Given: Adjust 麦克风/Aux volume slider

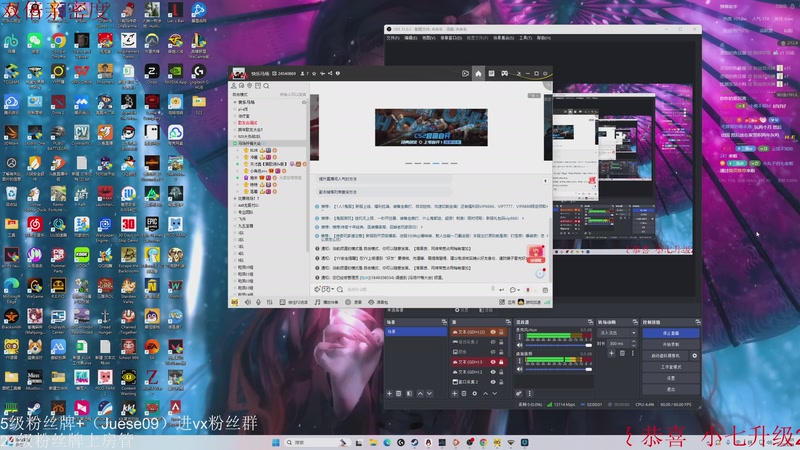Looking at the screenshot, I should (558, 345).
